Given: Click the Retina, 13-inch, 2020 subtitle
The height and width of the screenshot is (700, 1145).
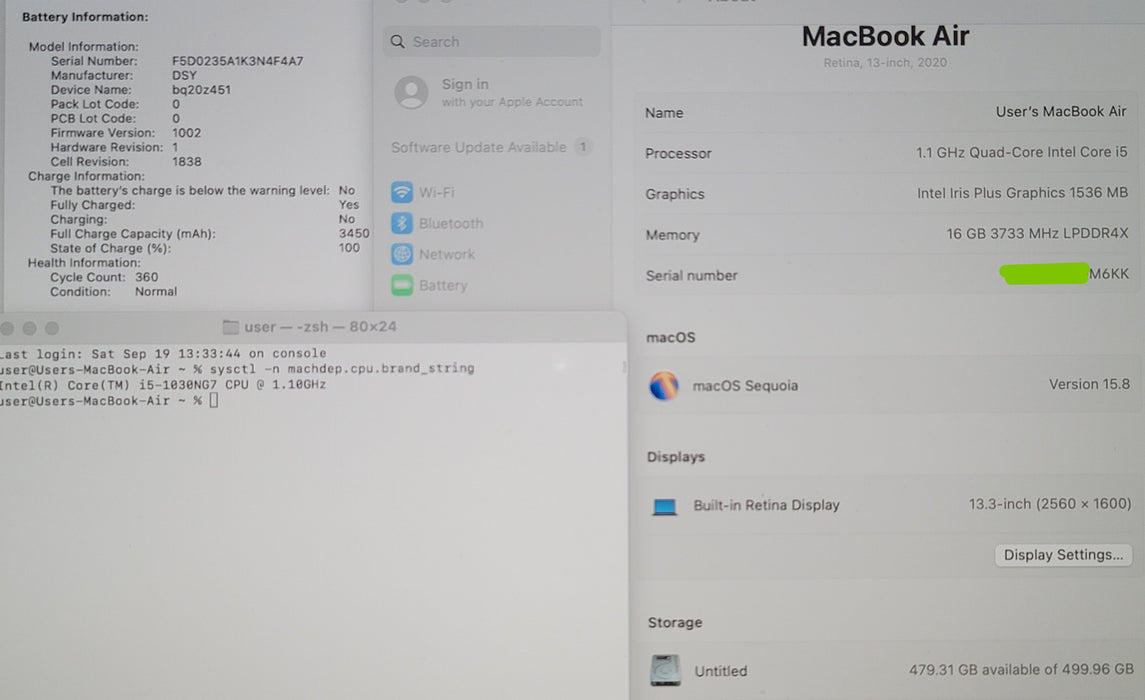Looking at the screenshot, I should (885, 63).
